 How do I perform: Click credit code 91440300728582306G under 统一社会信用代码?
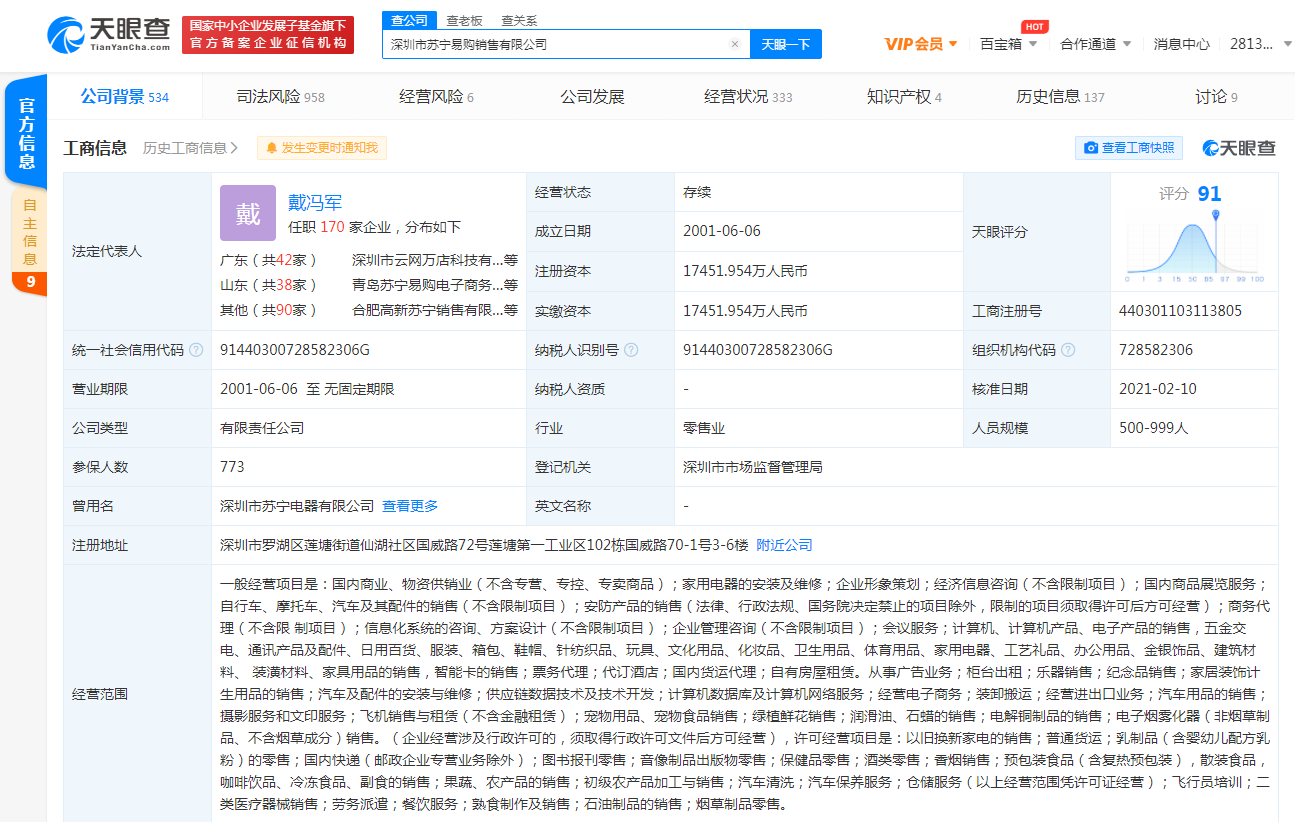click(x=295, y=350)
